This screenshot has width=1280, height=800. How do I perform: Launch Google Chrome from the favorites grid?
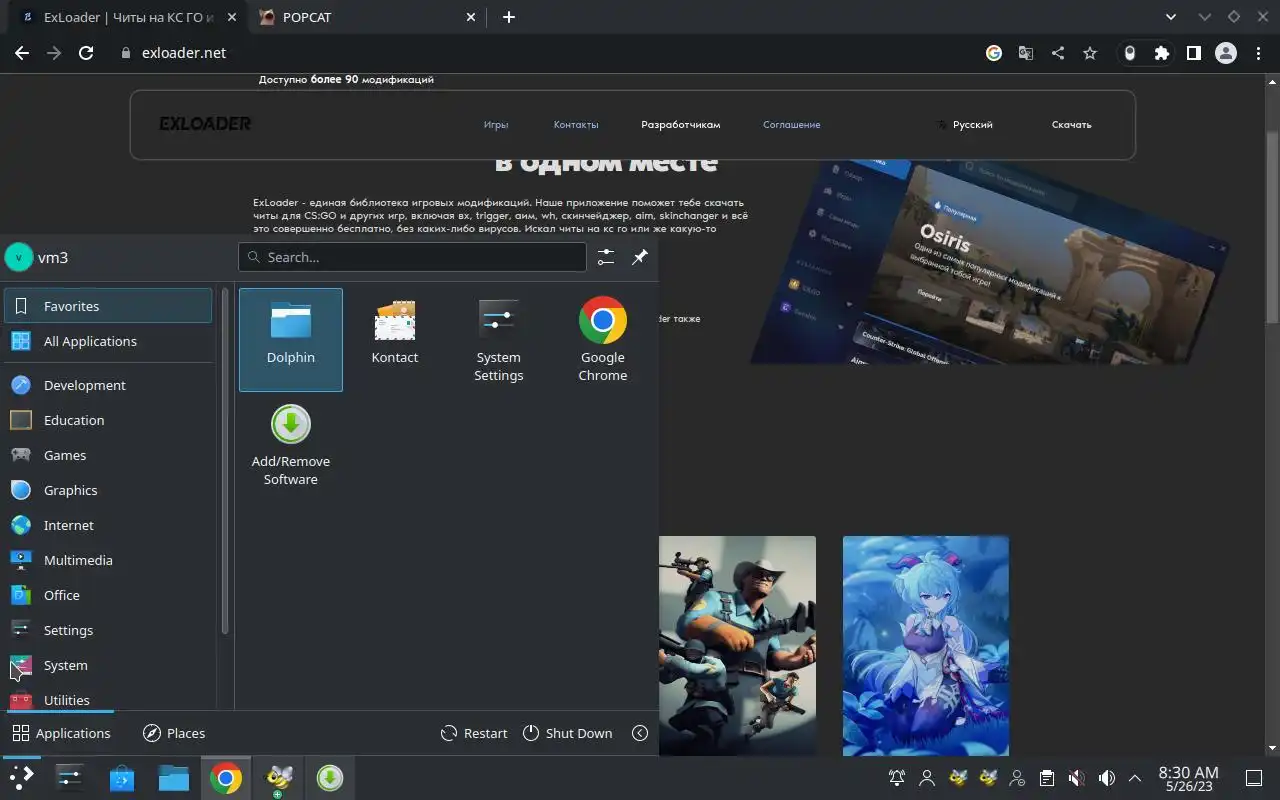603,340
